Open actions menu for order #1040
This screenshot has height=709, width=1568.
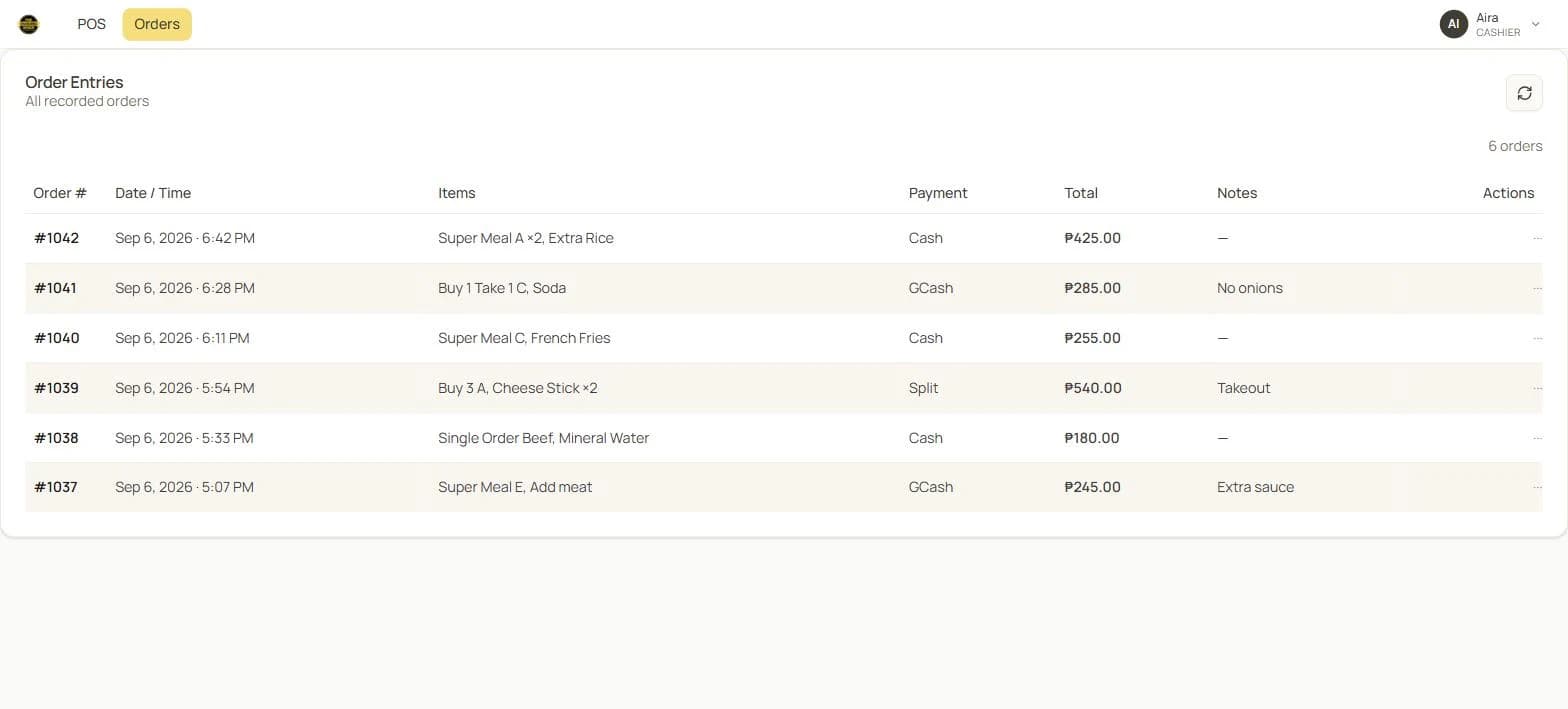(1537, 338)
